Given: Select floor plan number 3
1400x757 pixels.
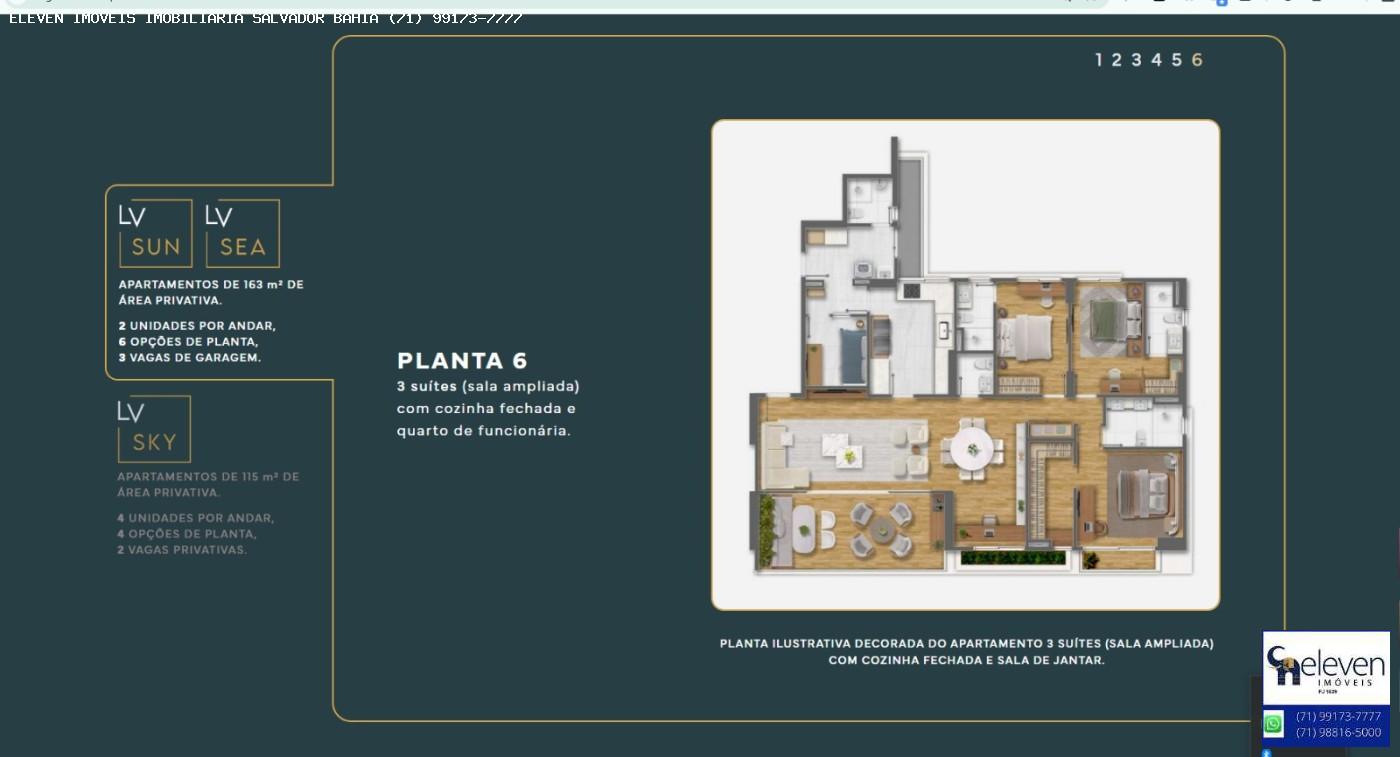Looking at the screenshot, I should tap(1136, 60).
